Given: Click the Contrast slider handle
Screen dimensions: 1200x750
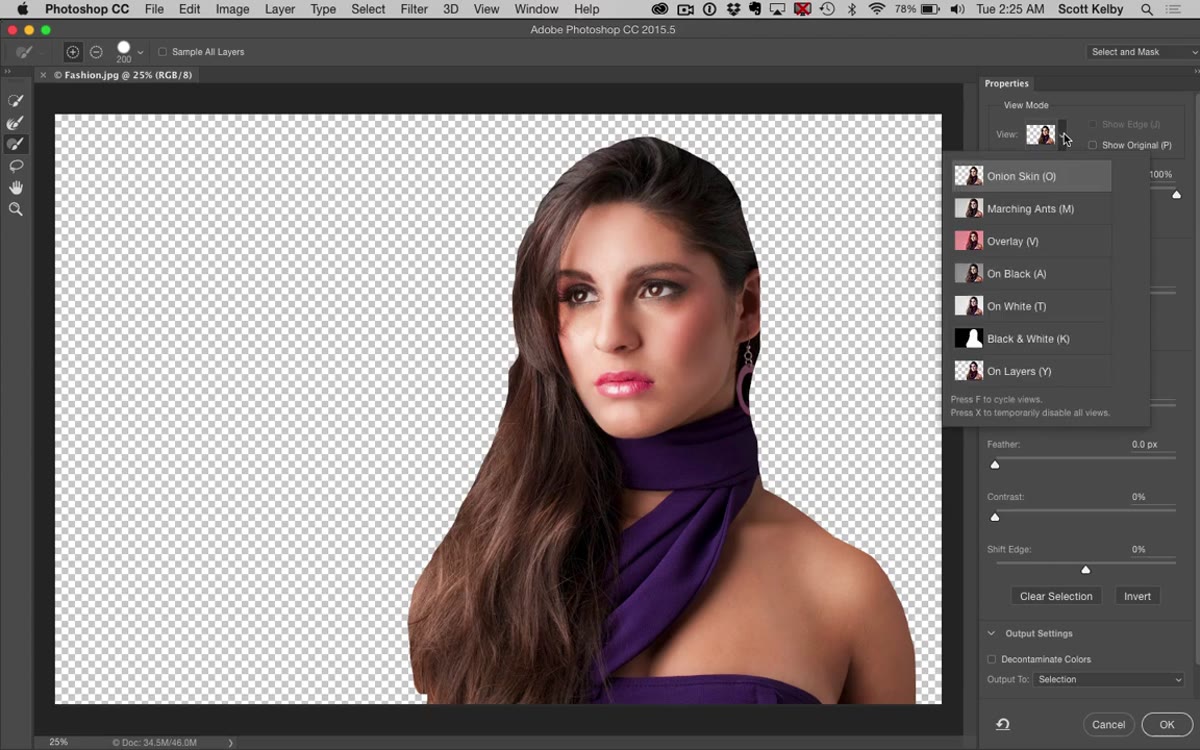Looking at the screenshot, I should [995, 517].
